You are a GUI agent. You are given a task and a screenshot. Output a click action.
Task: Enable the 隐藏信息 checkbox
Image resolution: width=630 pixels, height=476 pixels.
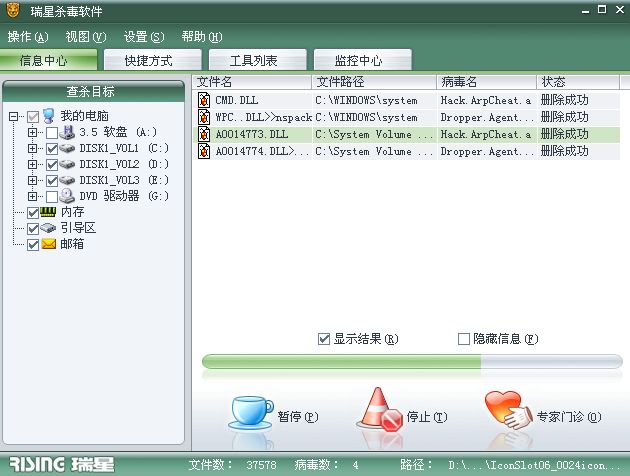(x=464, y=339)
